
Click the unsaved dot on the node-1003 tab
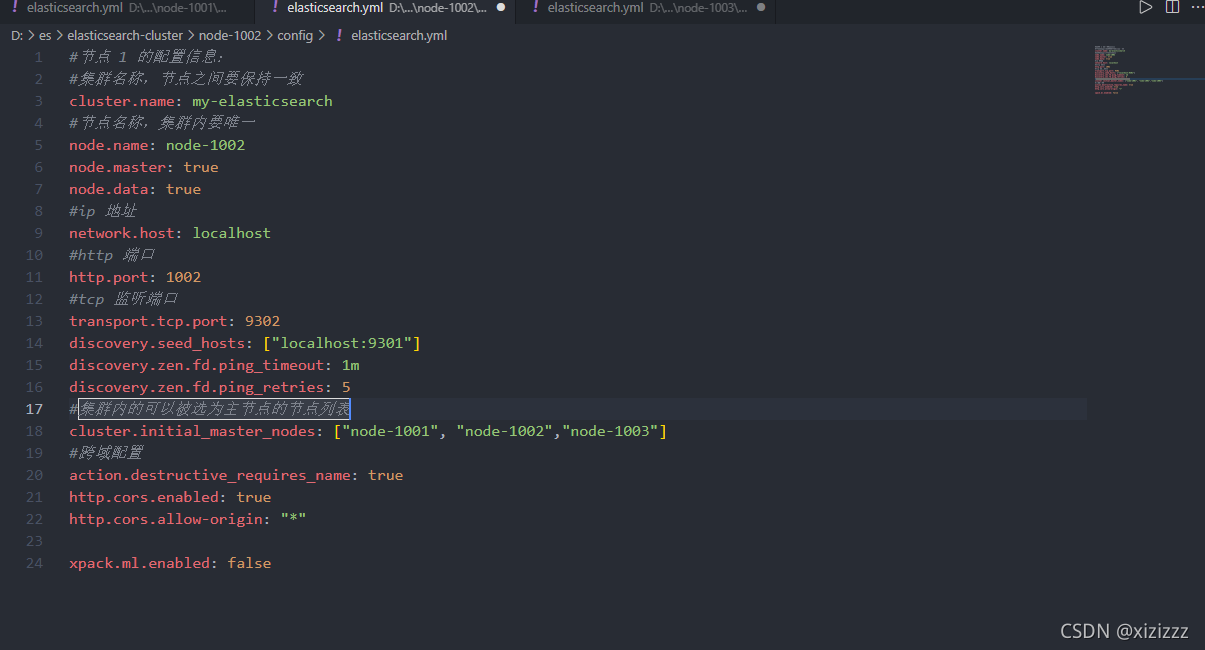click(761, 8)
